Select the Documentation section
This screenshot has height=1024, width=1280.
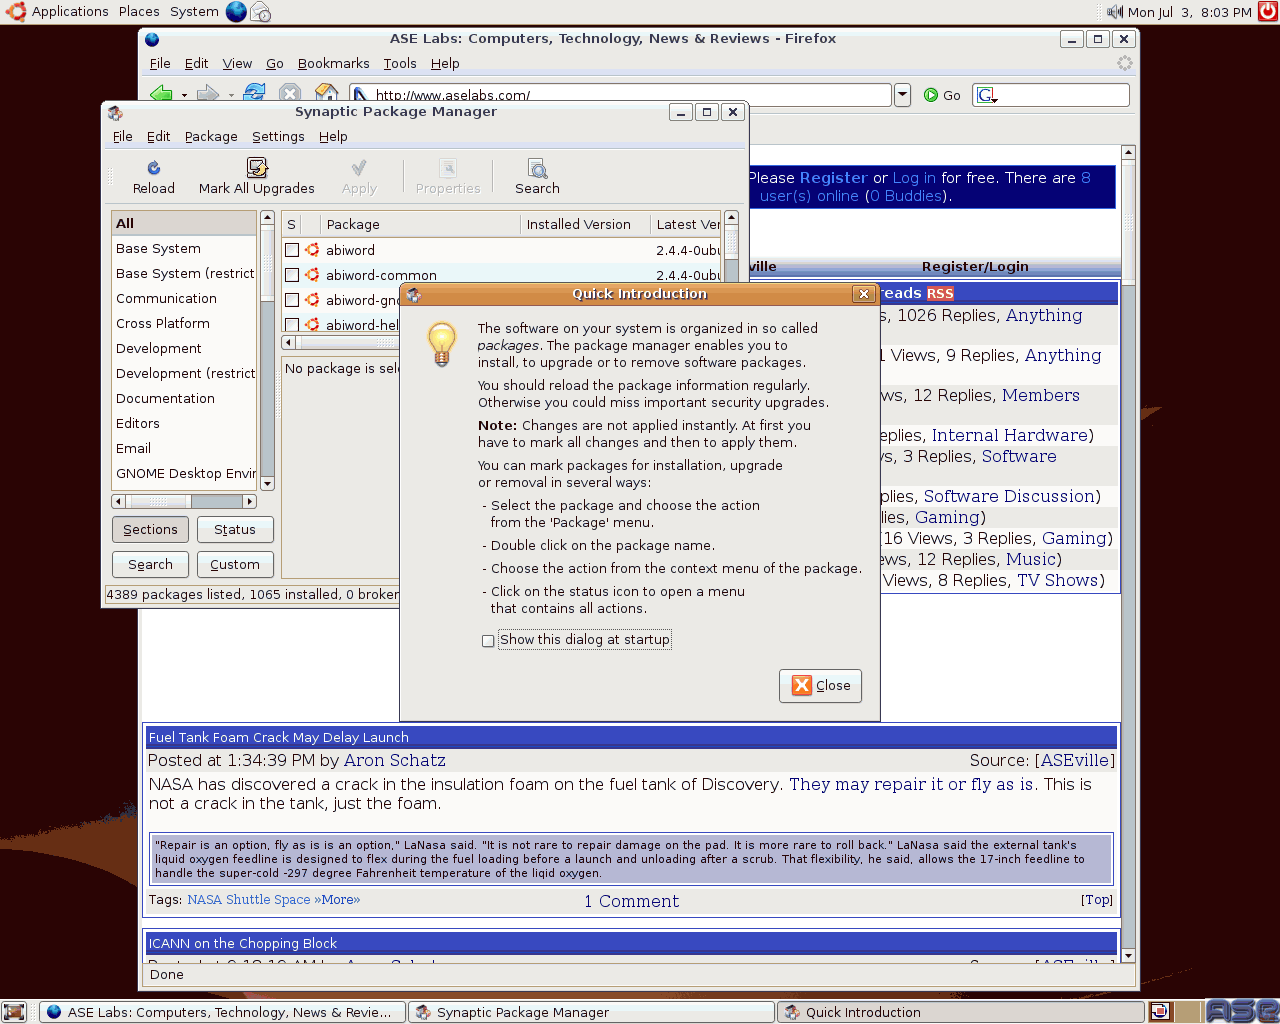pyautogui.click(x=184, y=399)
